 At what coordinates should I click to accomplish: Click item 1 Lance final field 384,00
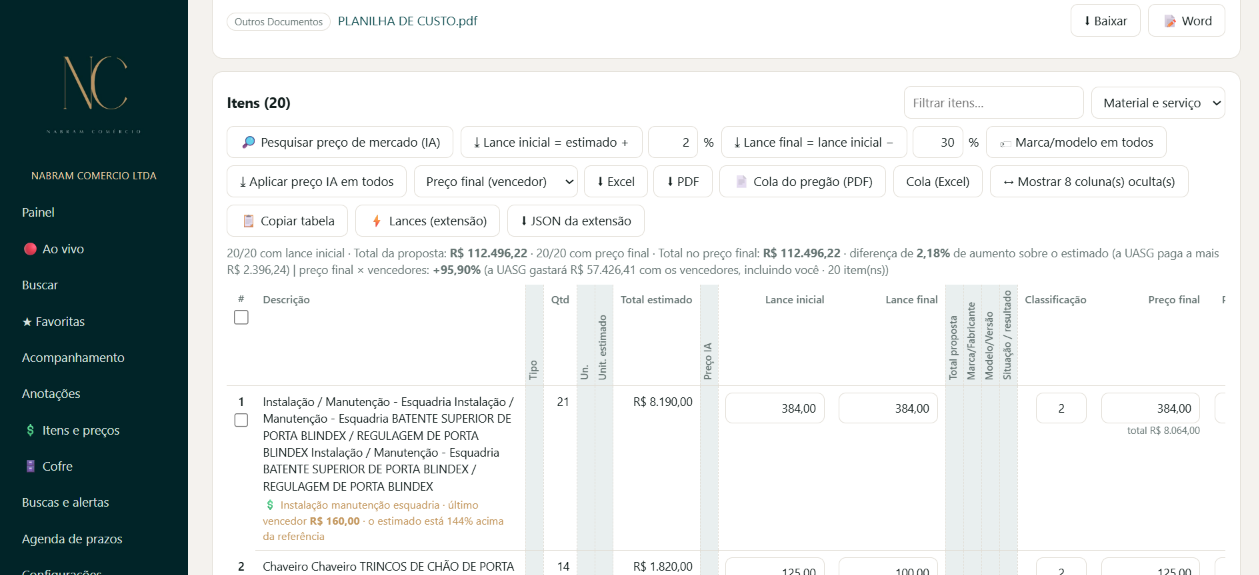[888, 408]
